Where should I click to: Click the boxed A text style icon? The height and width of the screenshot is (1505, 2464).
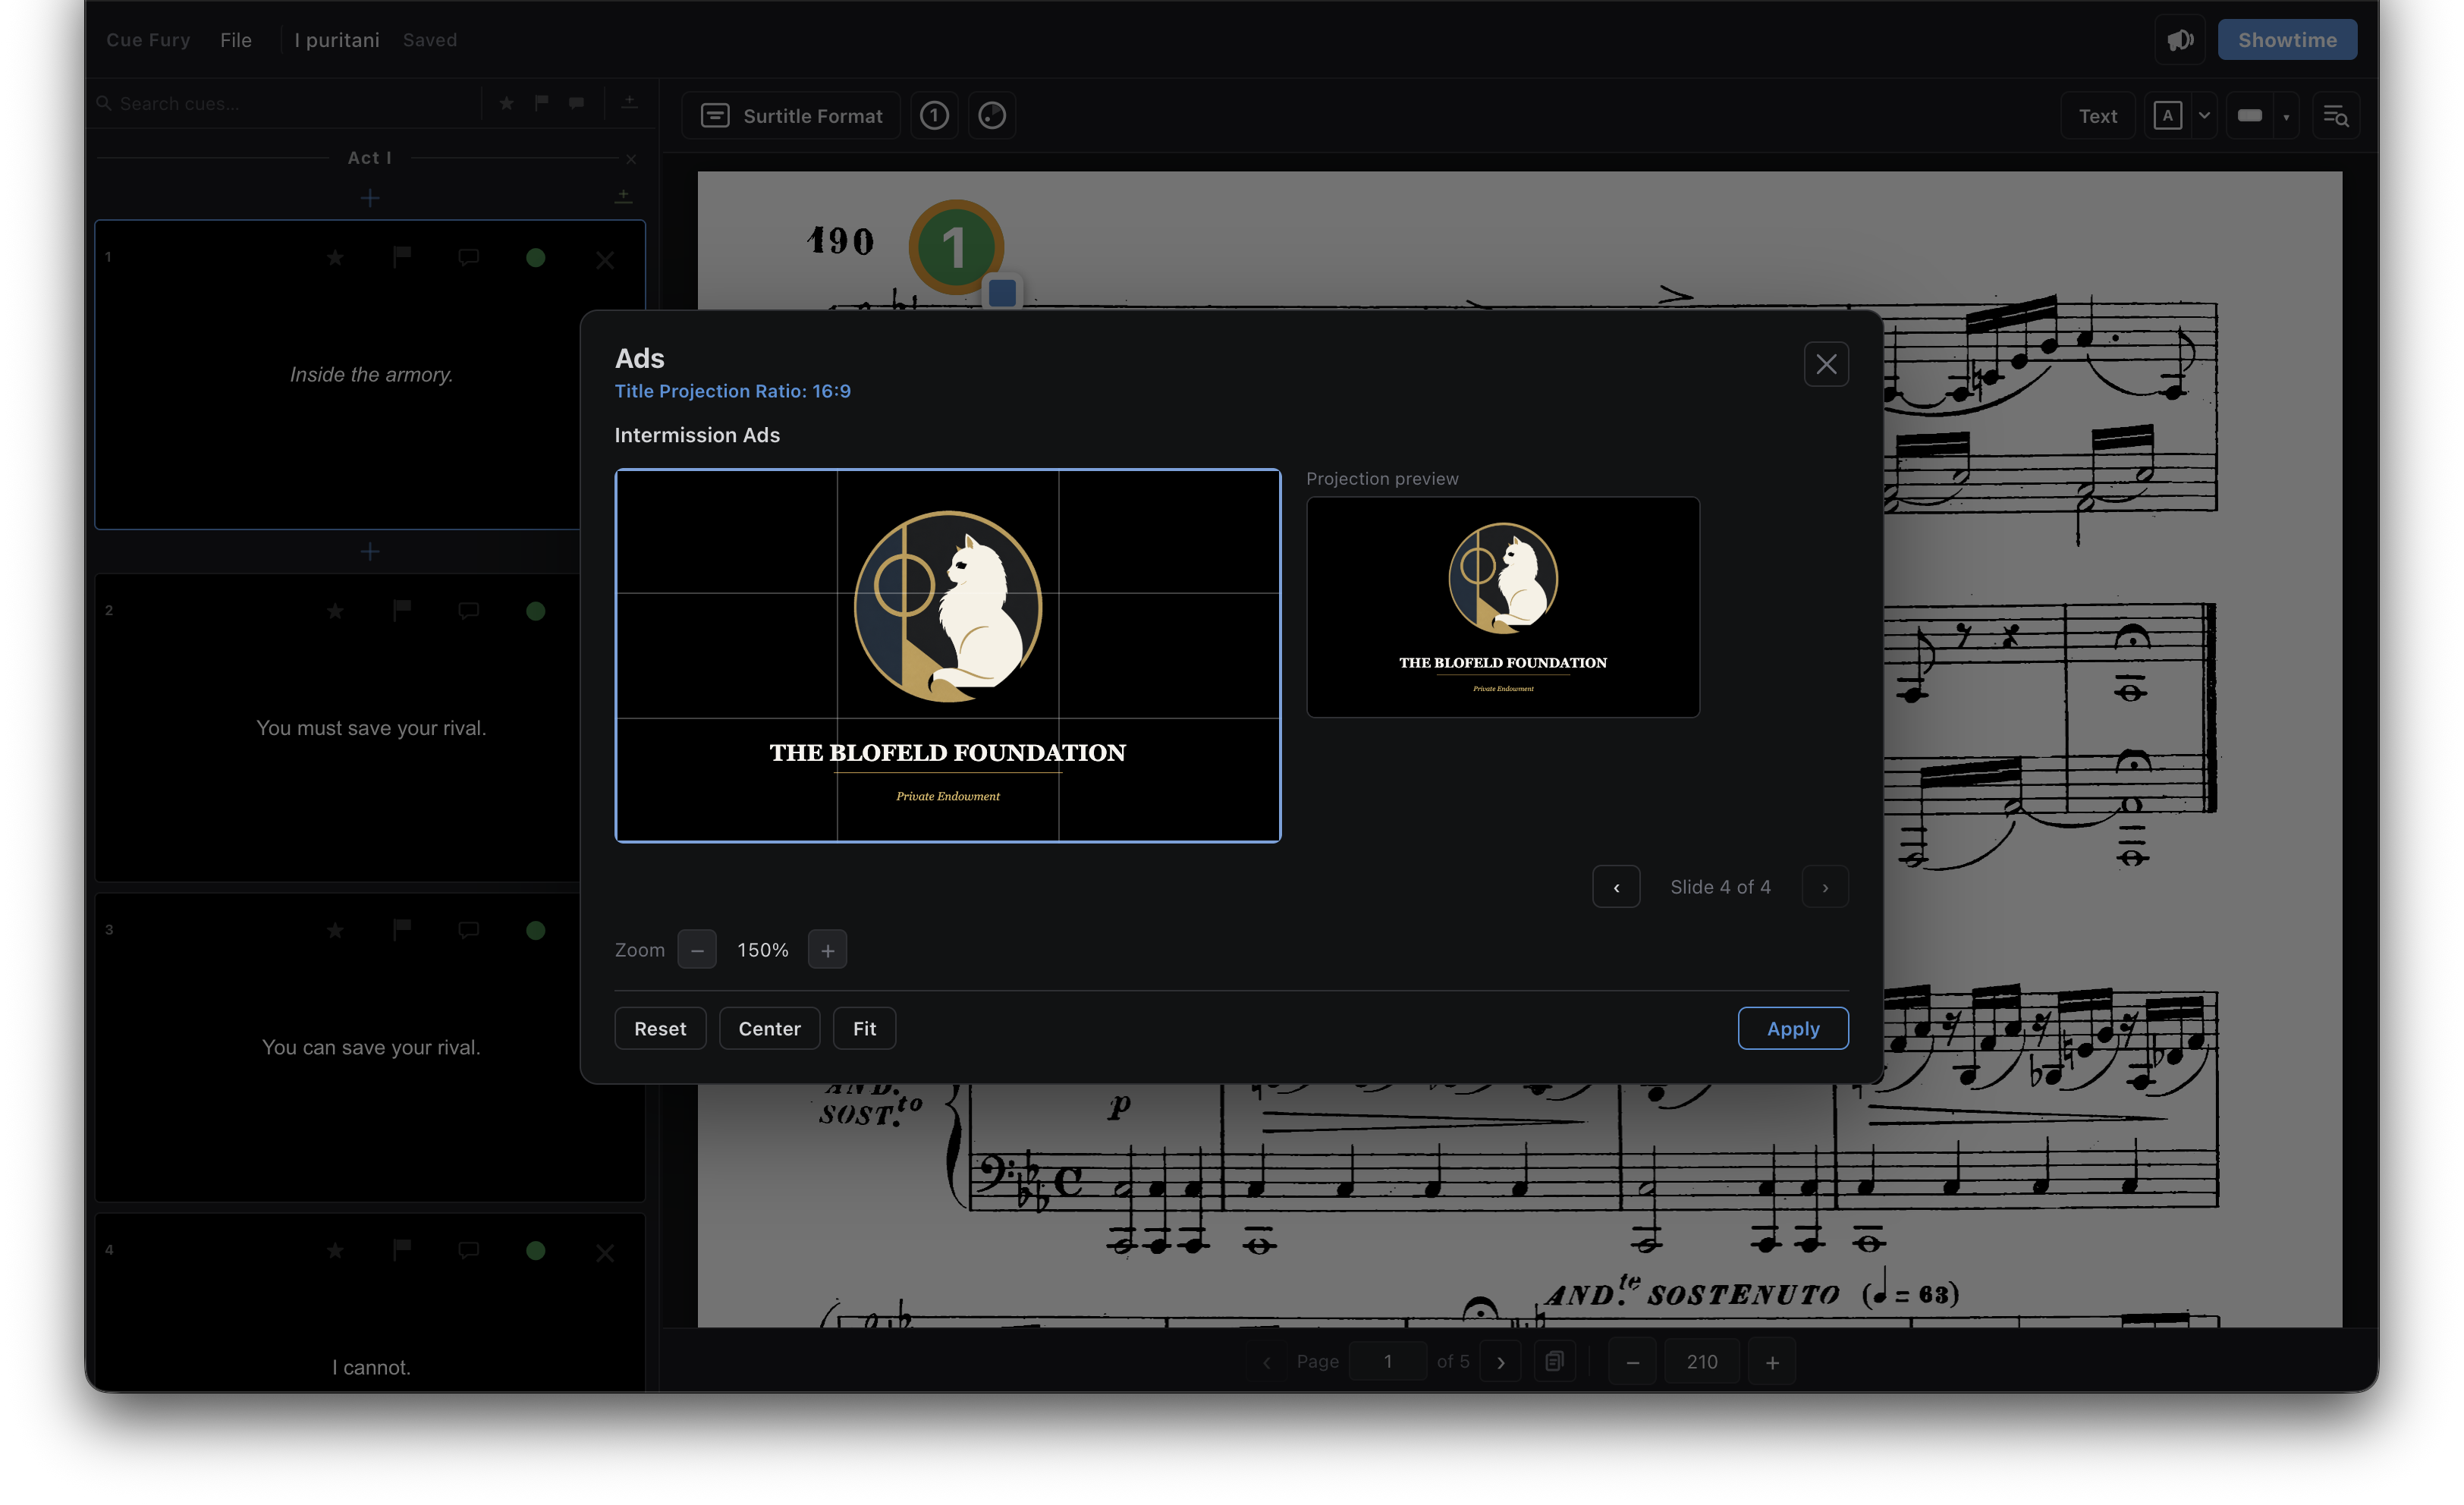[x=2167, y=116]
